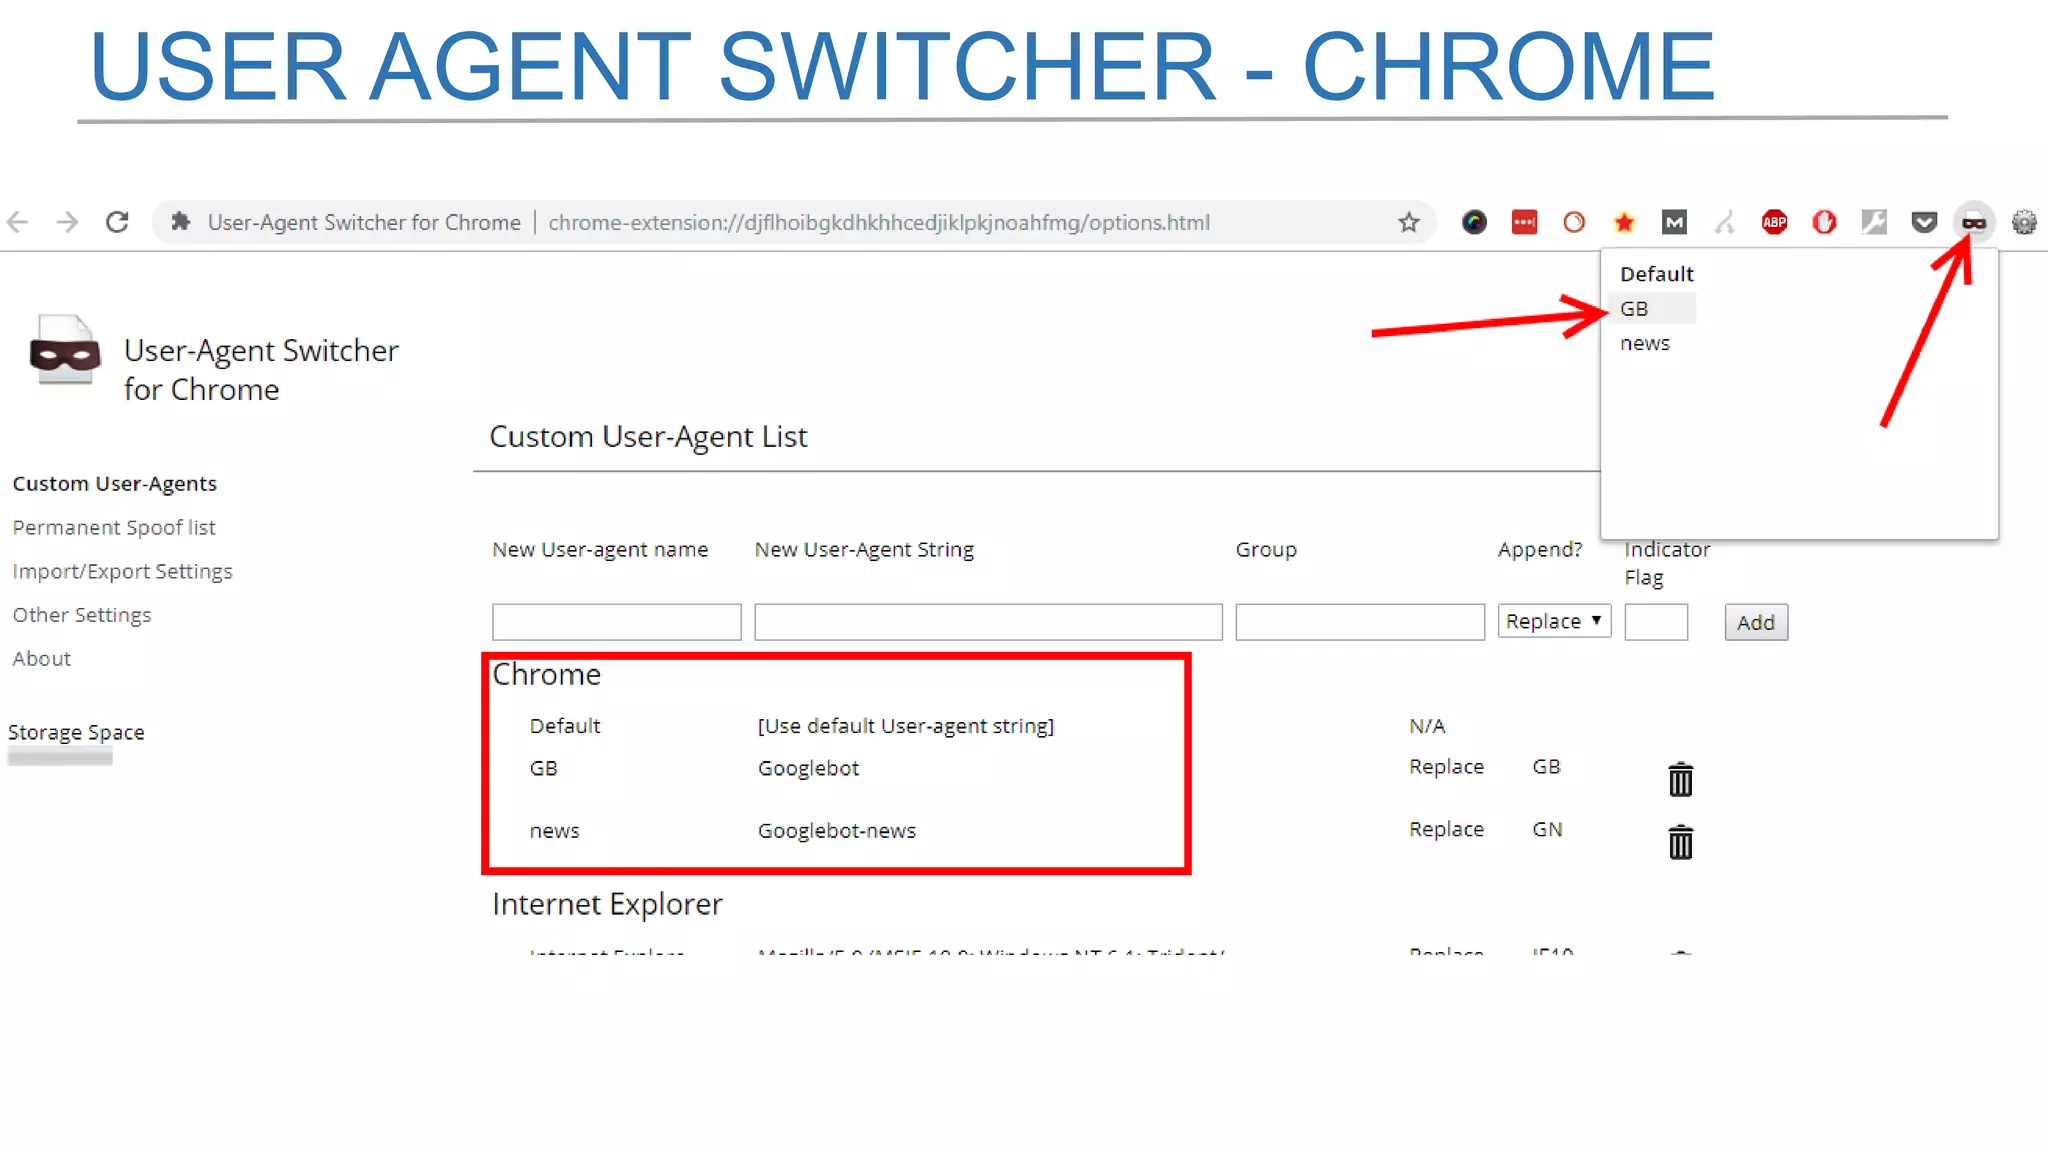This screenshot has height=1152, width=2048.
Task: Click the Add button
Action: tap(1756, 622)
